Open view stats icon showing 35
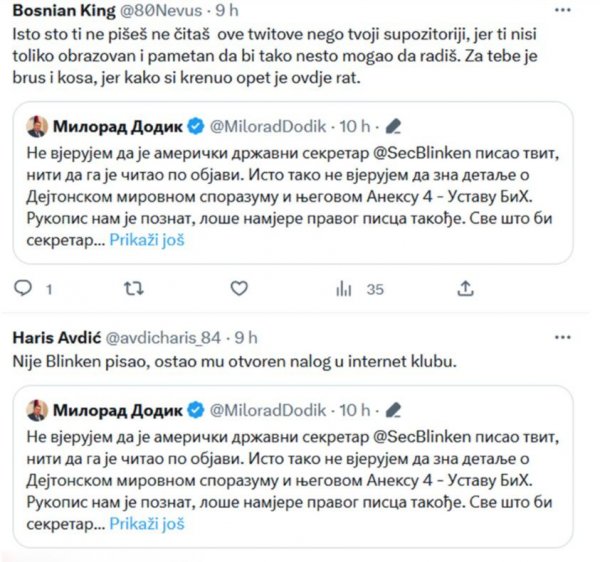 [345, 289]
